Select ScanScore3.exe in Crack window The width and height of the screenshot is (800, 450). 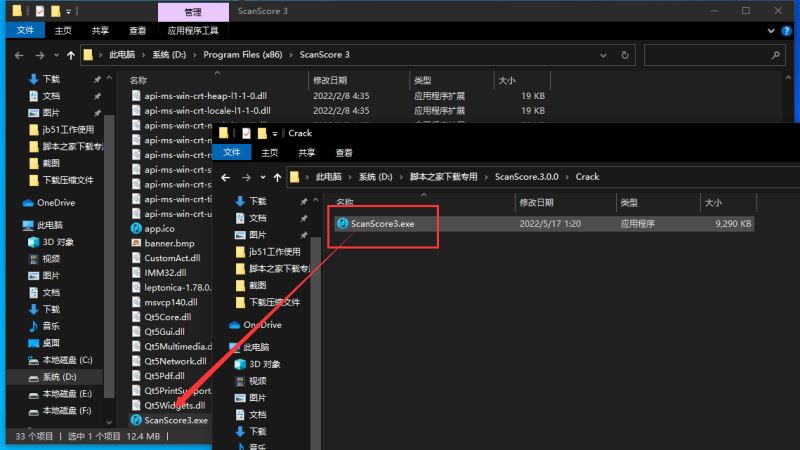point(383,223)
